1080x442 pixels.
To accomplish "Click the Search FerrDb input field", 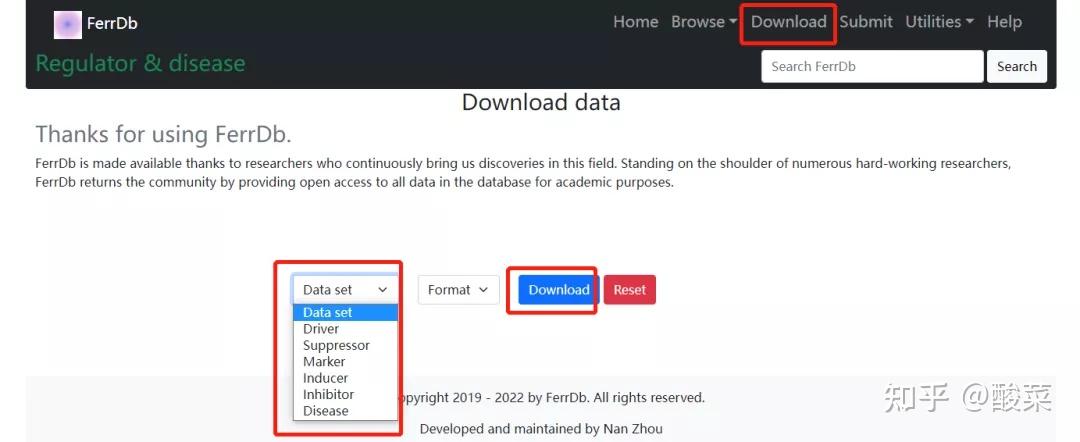I will [x=872, y=66].
